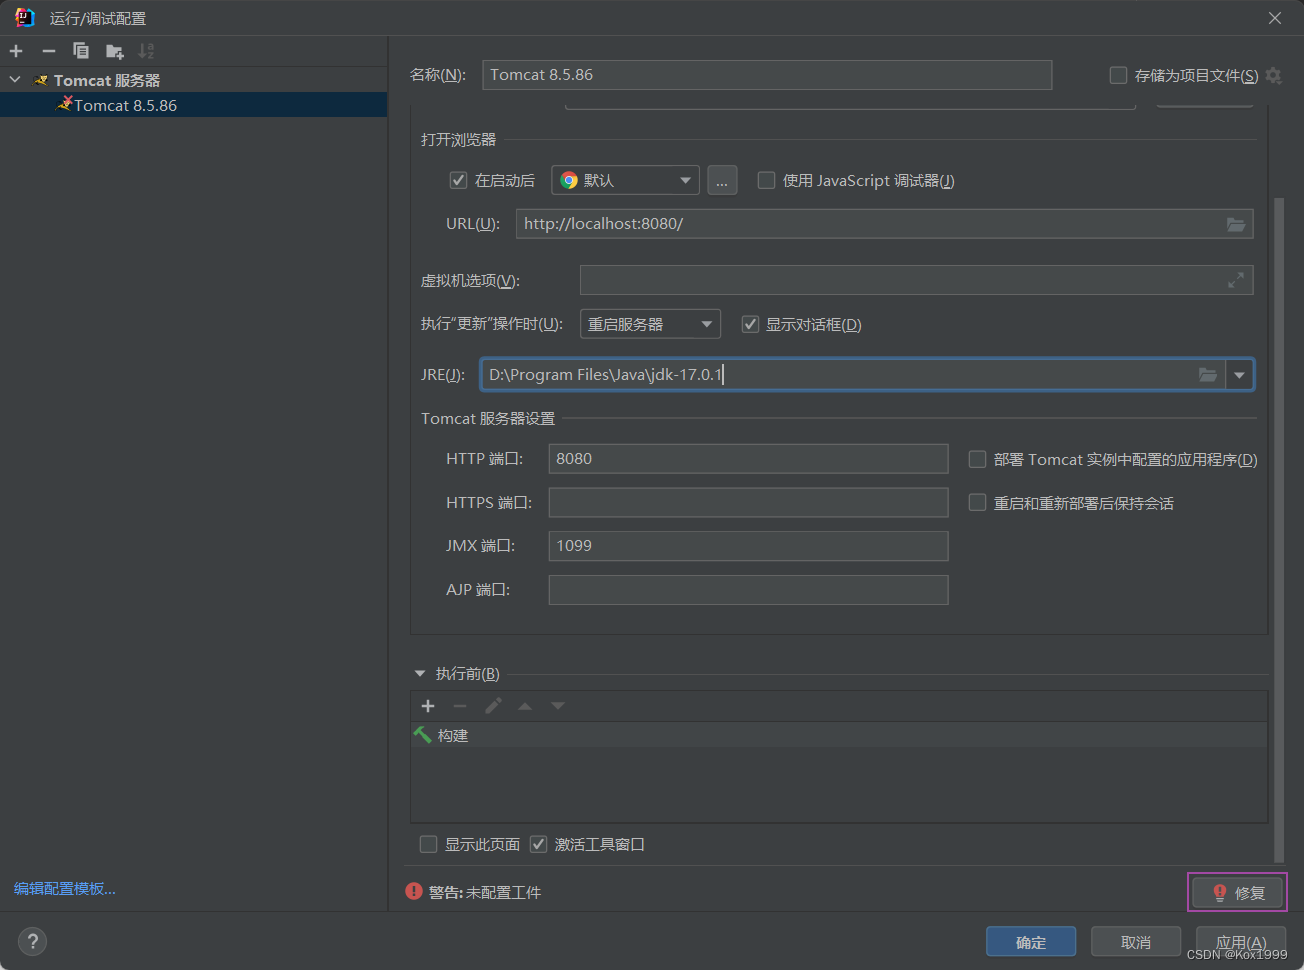Move before-launch task up

pos(525,706)
